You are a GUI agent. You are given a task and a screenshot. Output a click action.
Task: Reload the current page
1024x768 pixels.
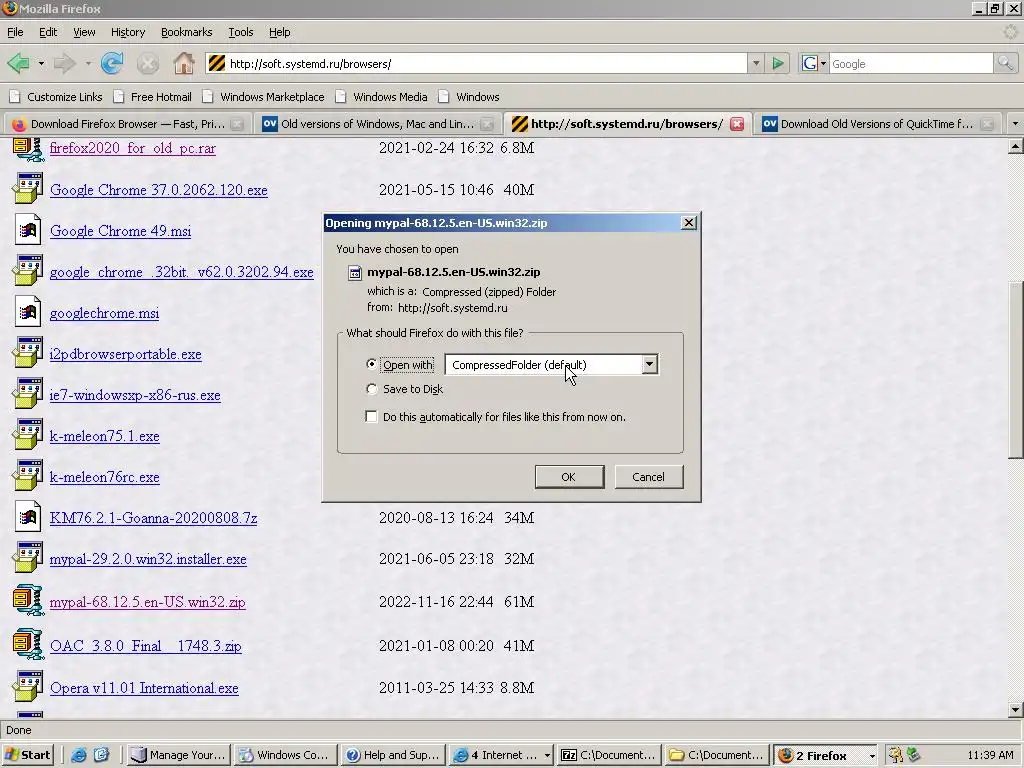[x=112, y=63]
